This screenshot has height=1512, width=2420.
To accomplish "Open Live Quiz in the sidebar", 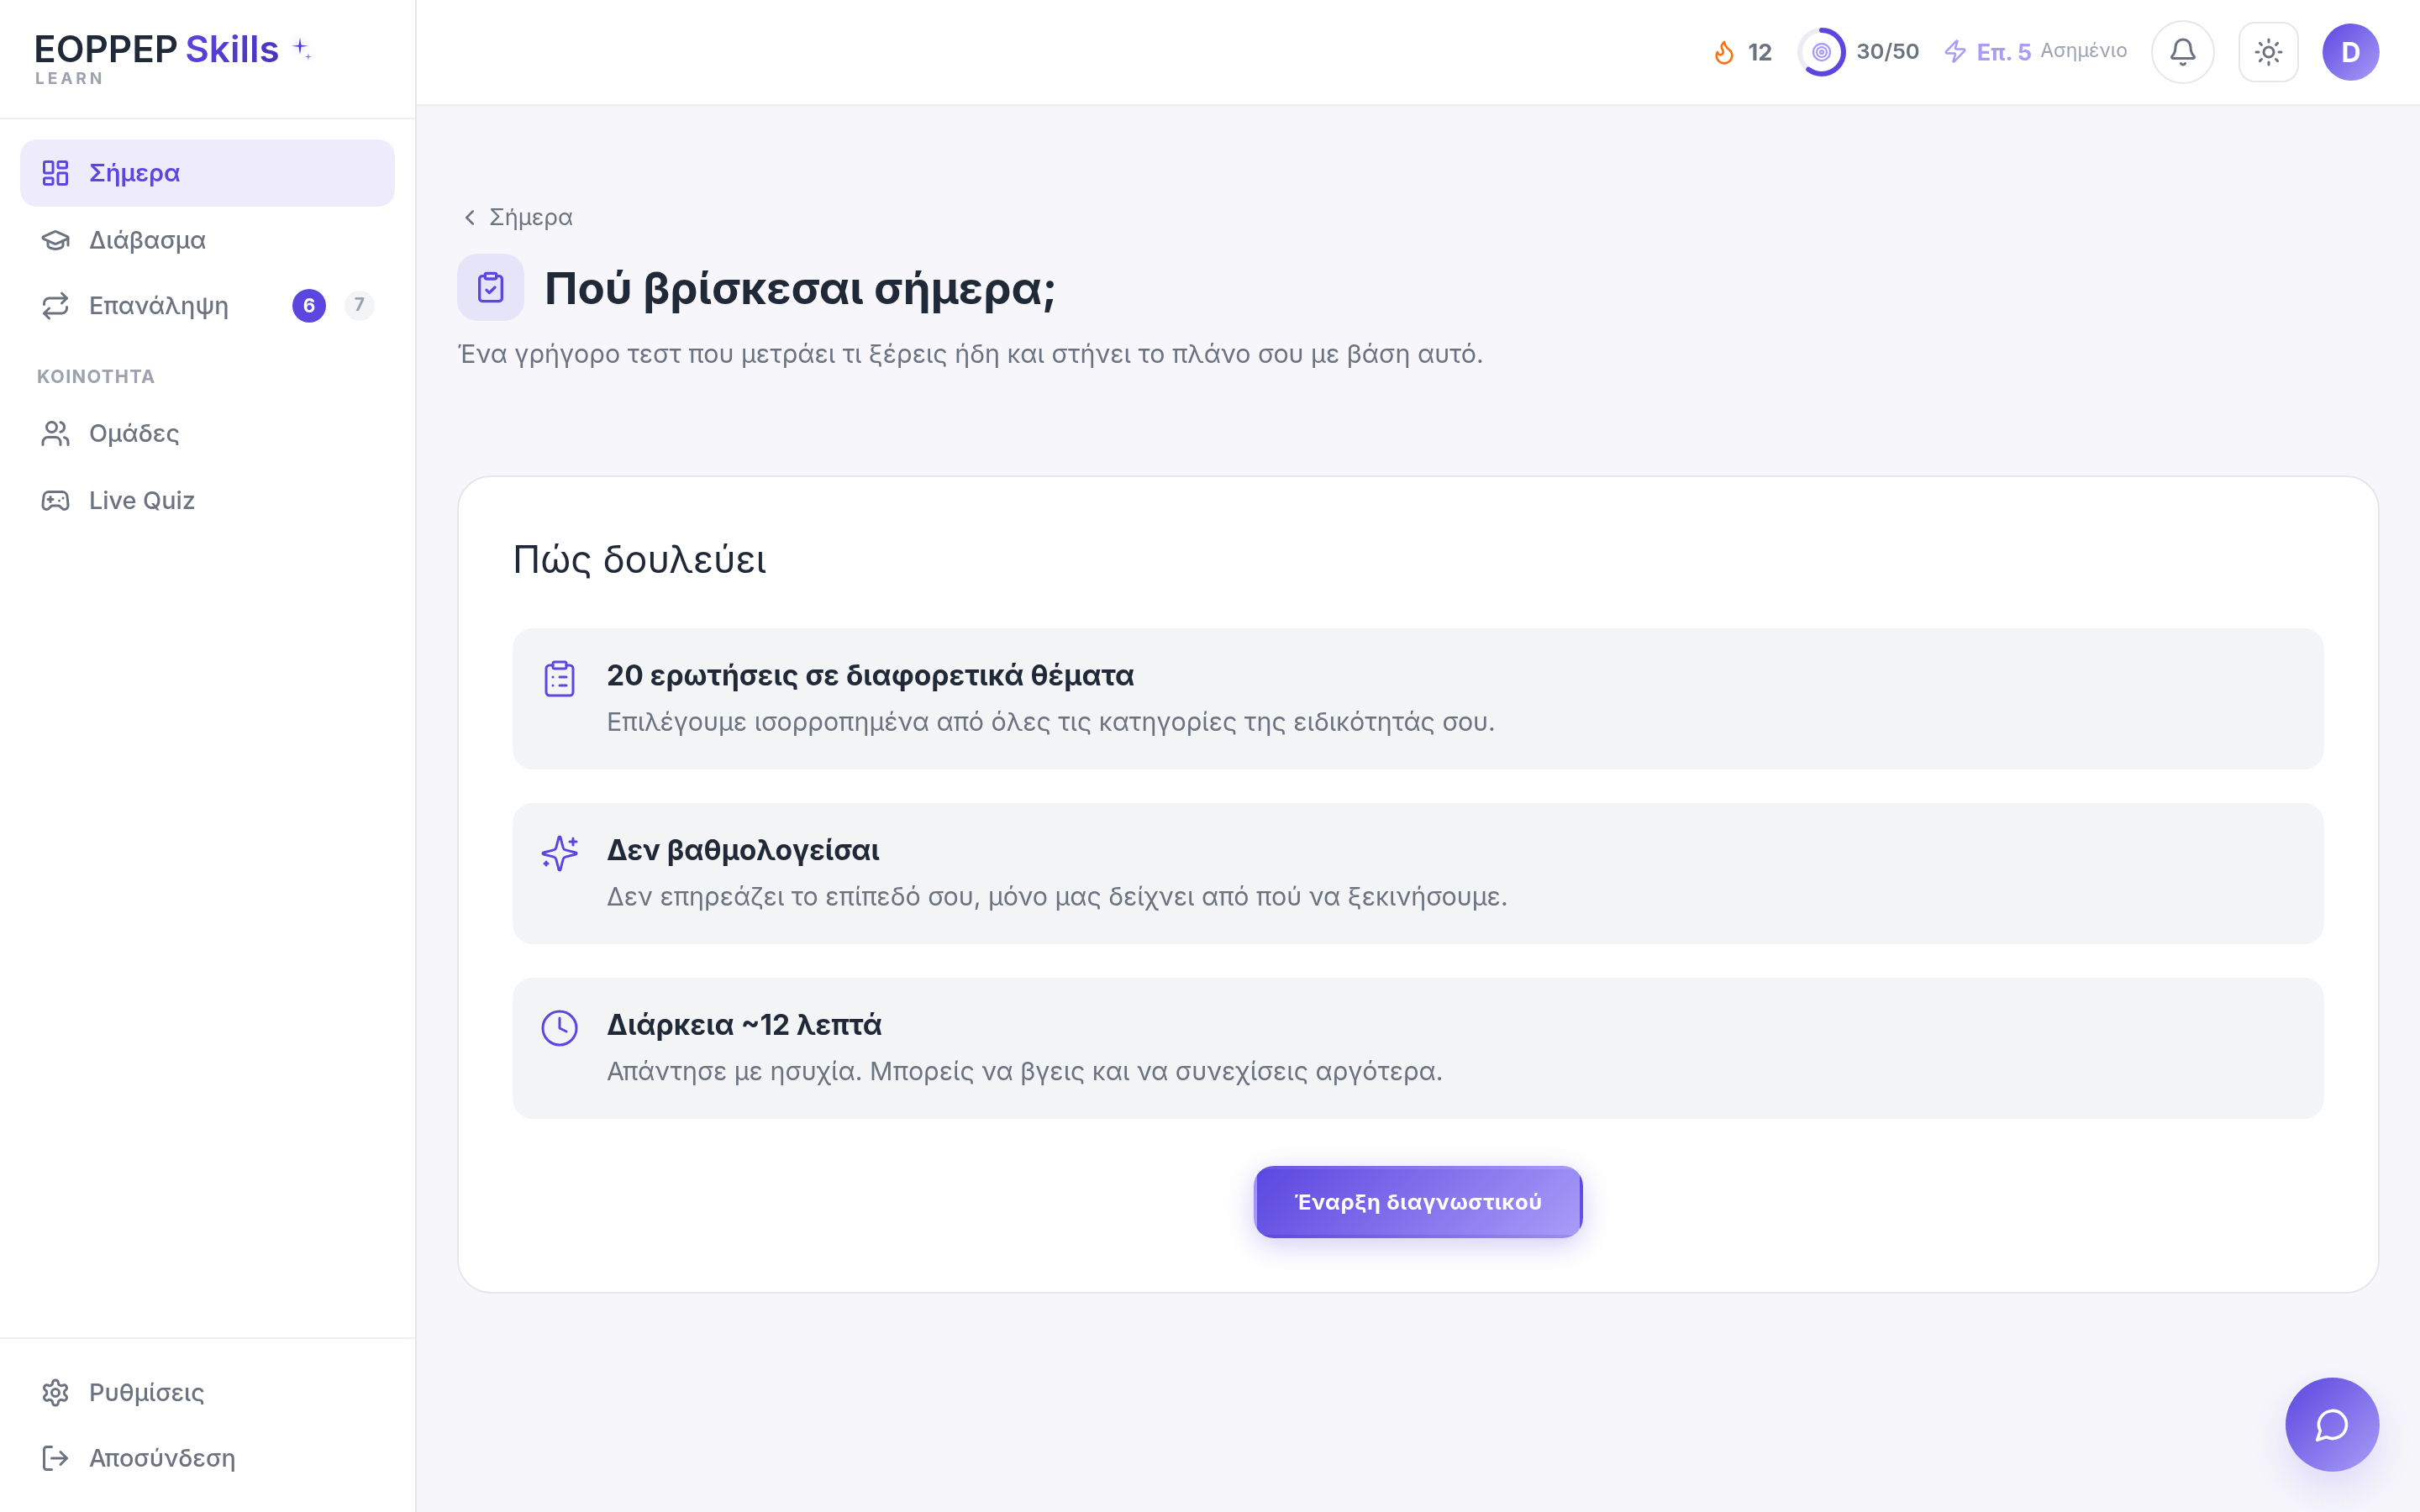I will coord(207,500).
